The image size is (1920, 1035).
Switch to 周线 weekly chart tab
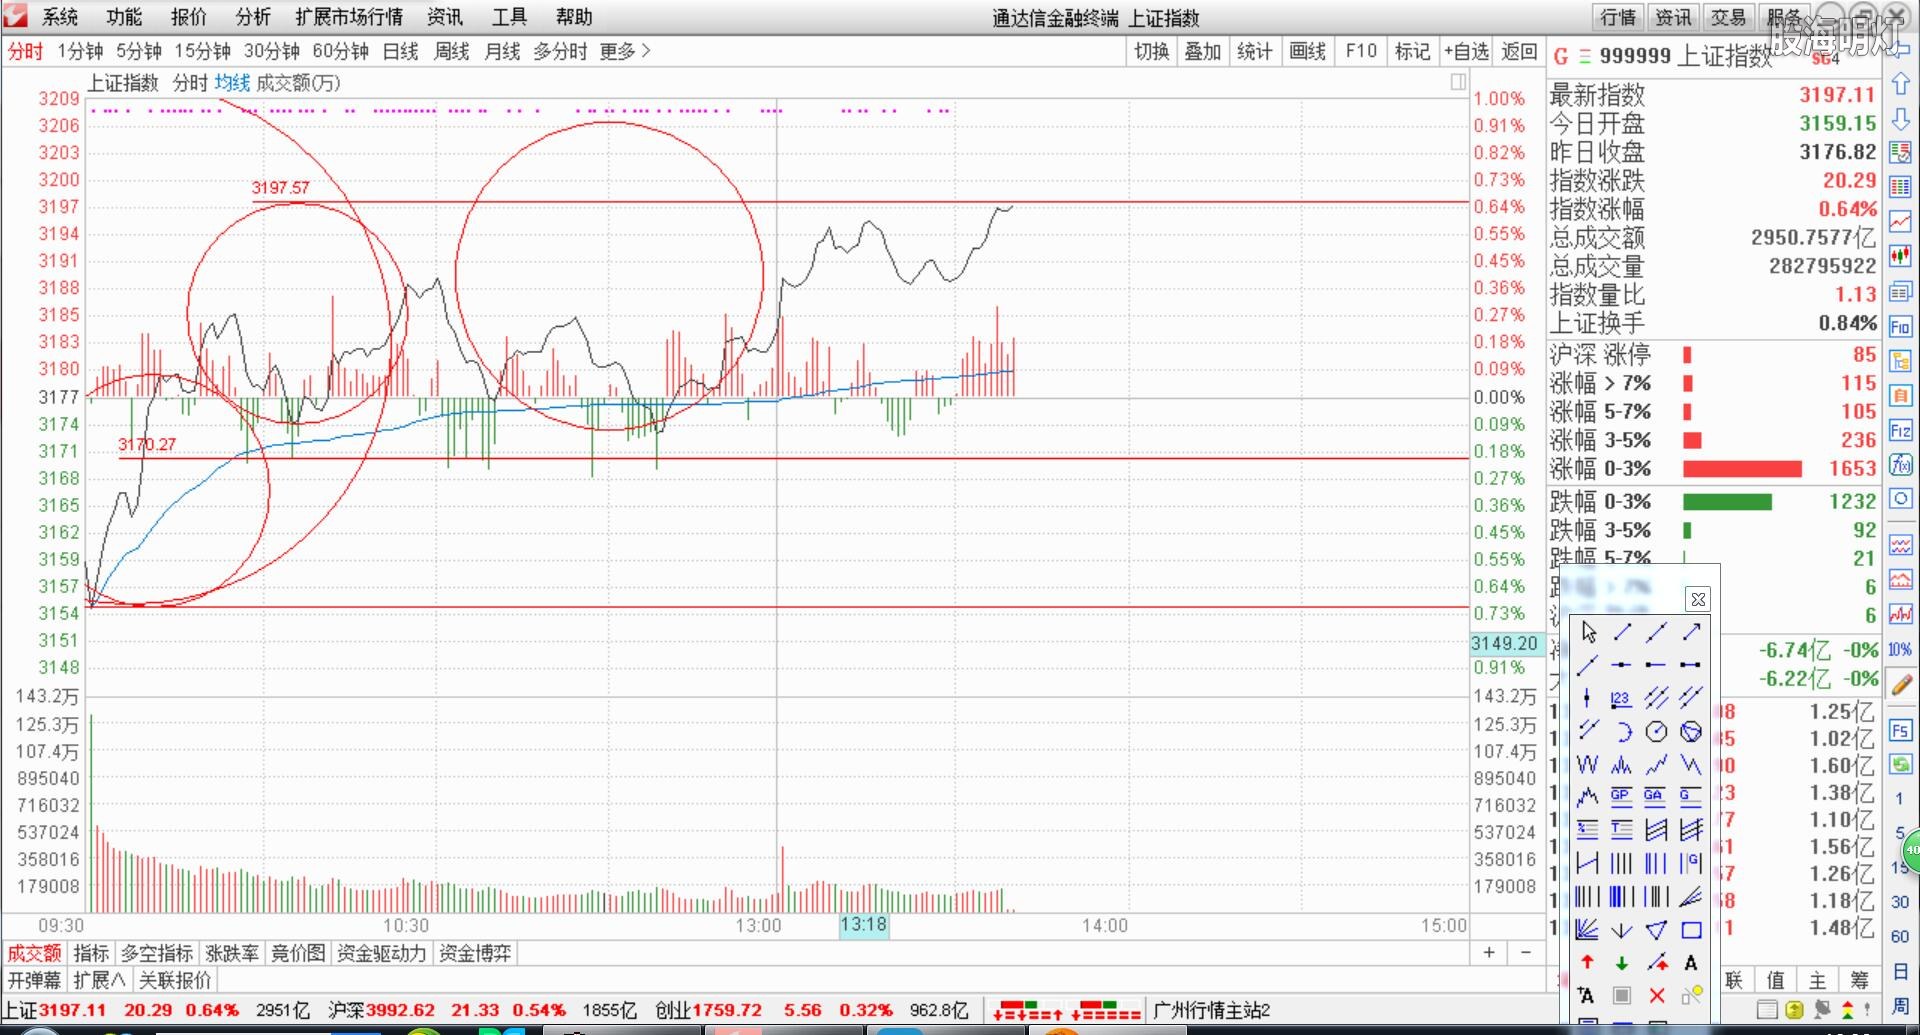tap(452, 51)
